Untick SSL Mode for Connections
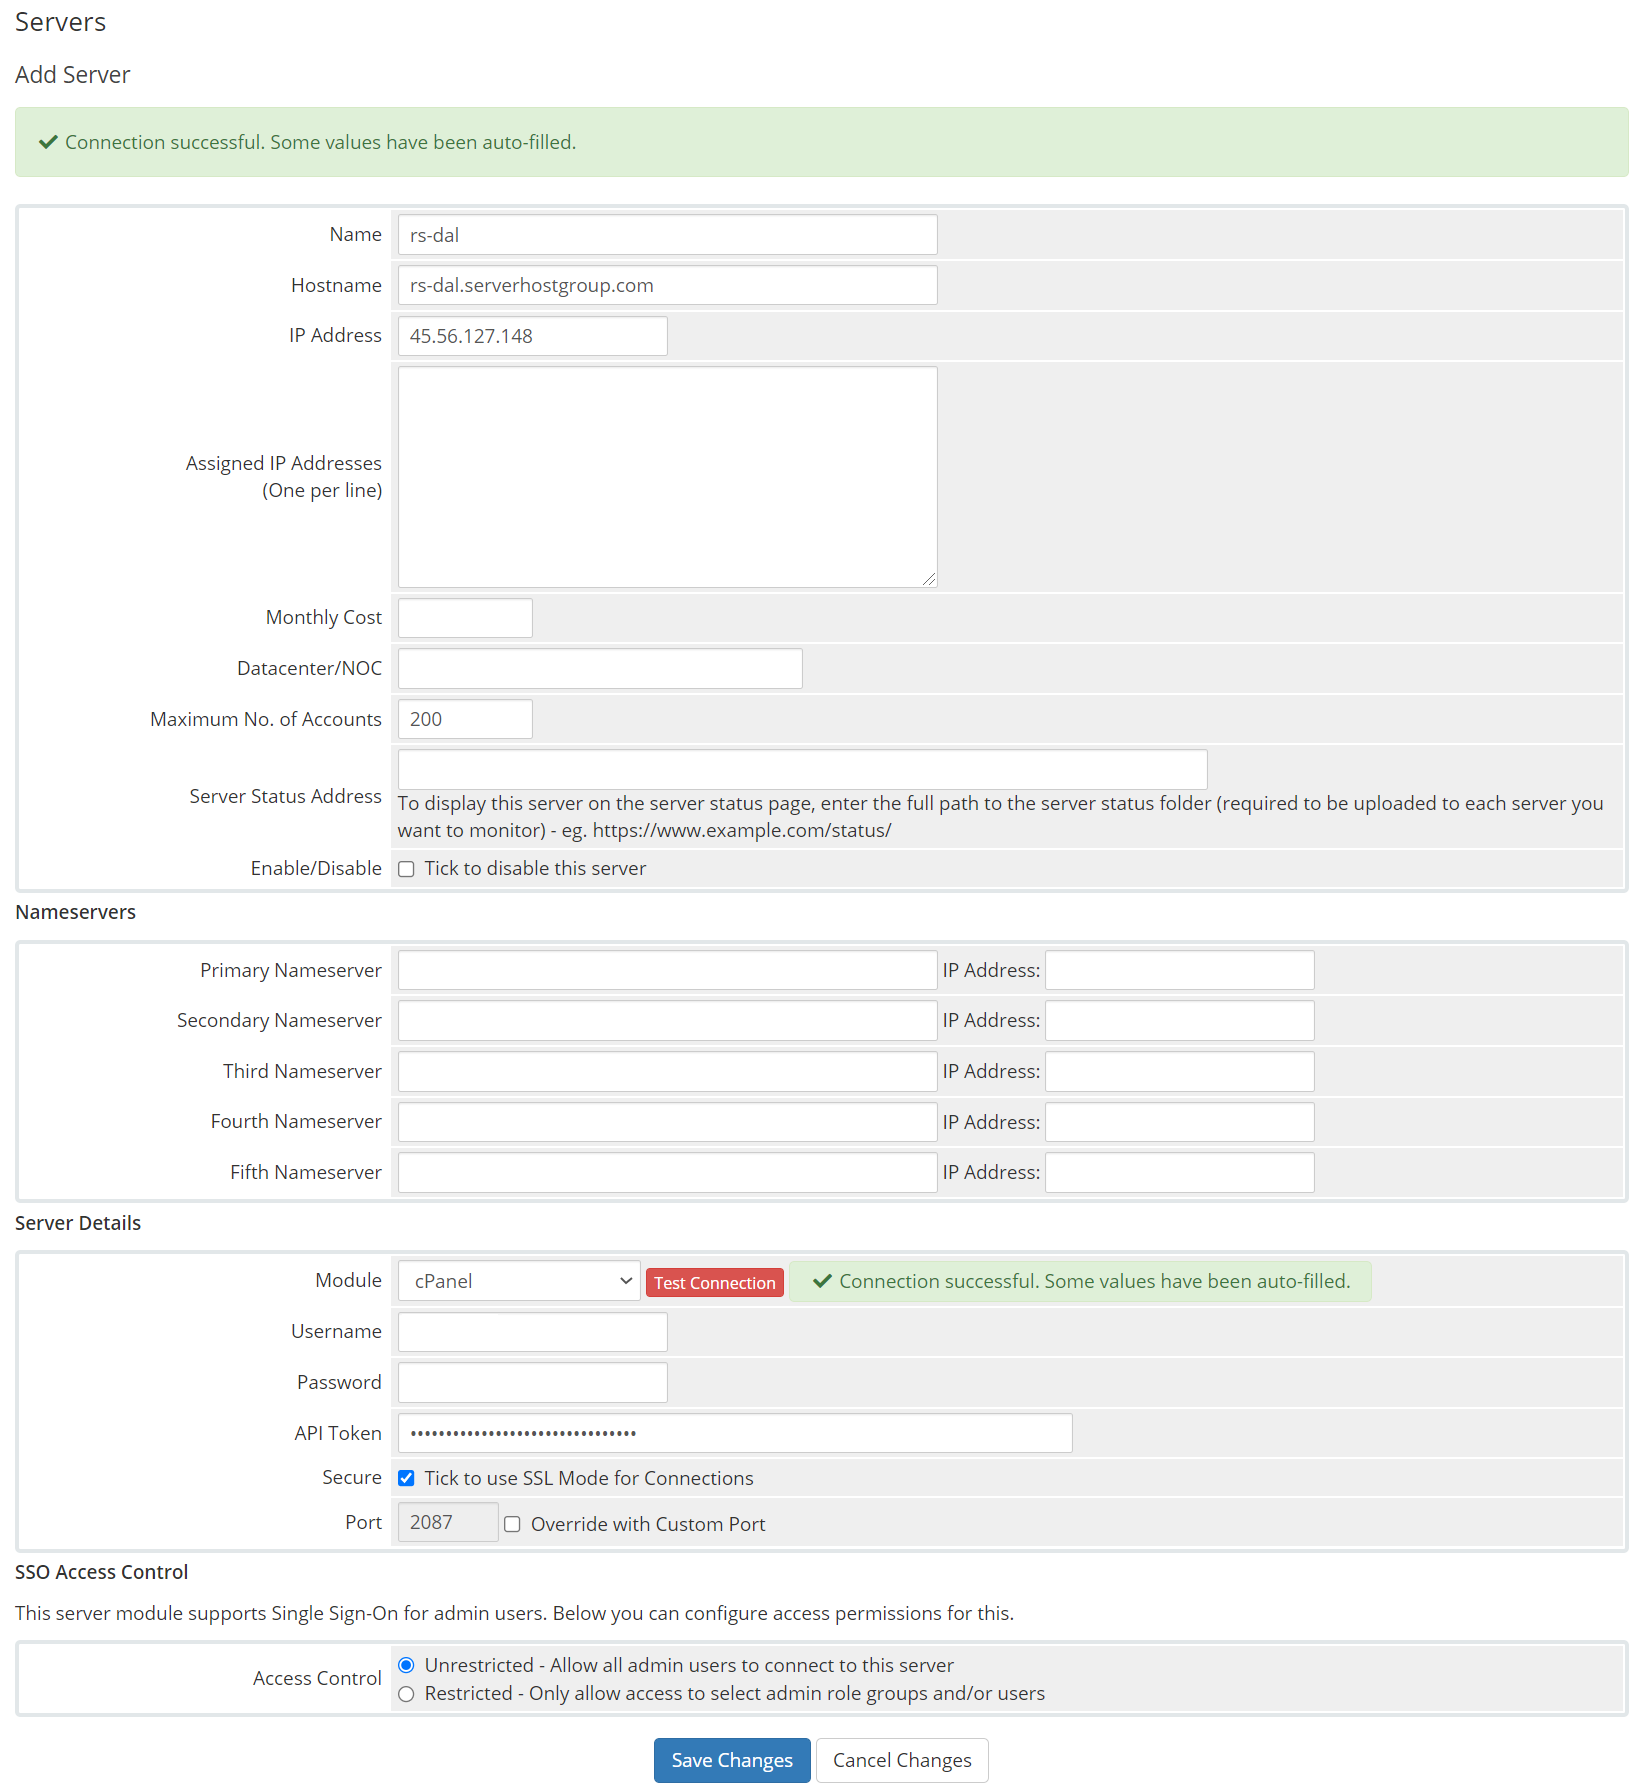Screen dimensions: 1648x1791 click(x=406, y=1477)
